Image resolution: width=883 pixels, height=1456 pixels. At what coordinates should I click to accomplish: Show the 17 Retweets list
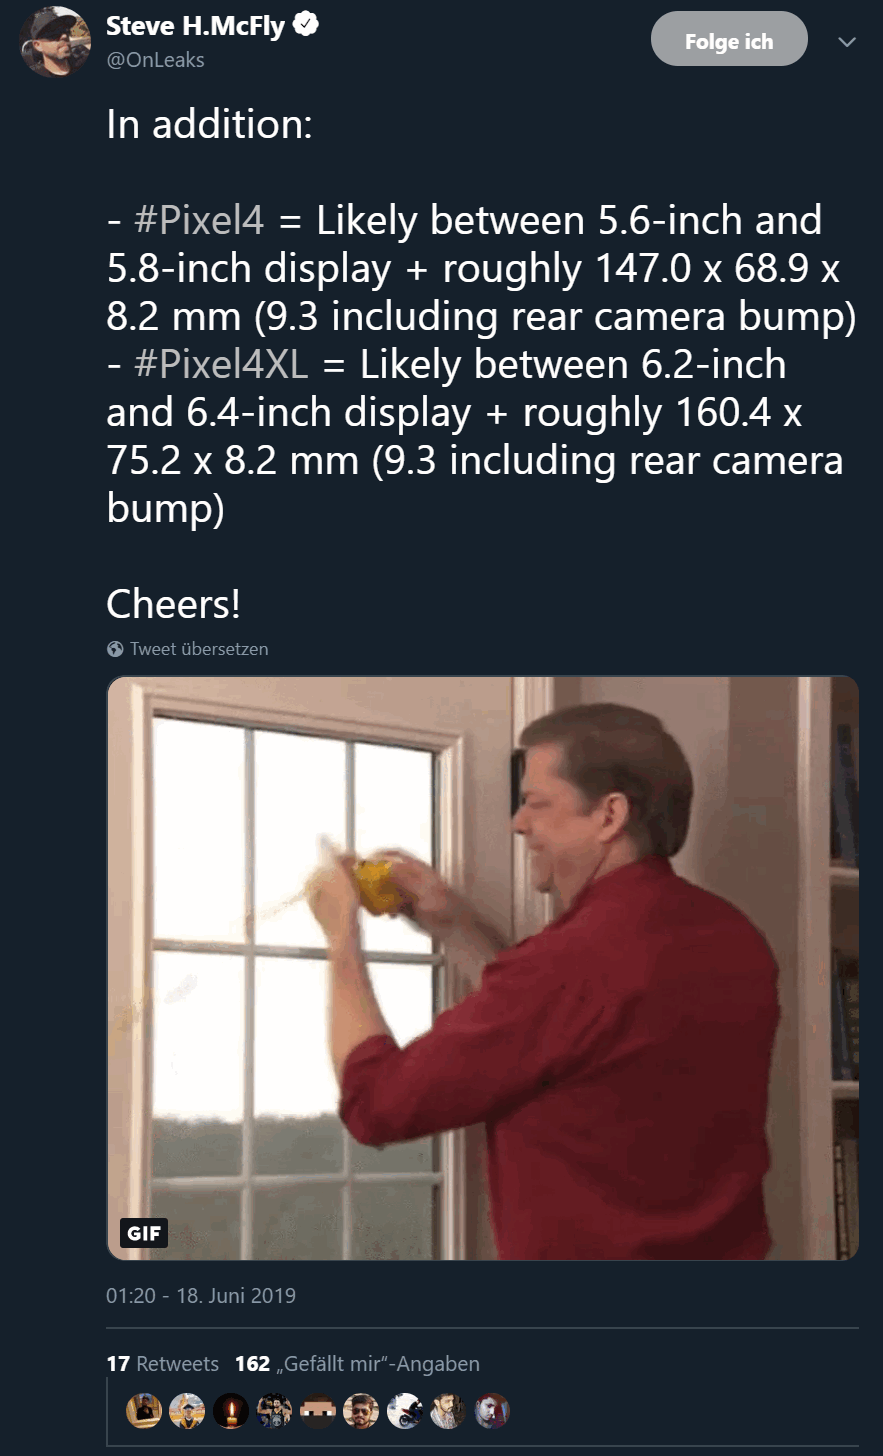click(162, 1364)
